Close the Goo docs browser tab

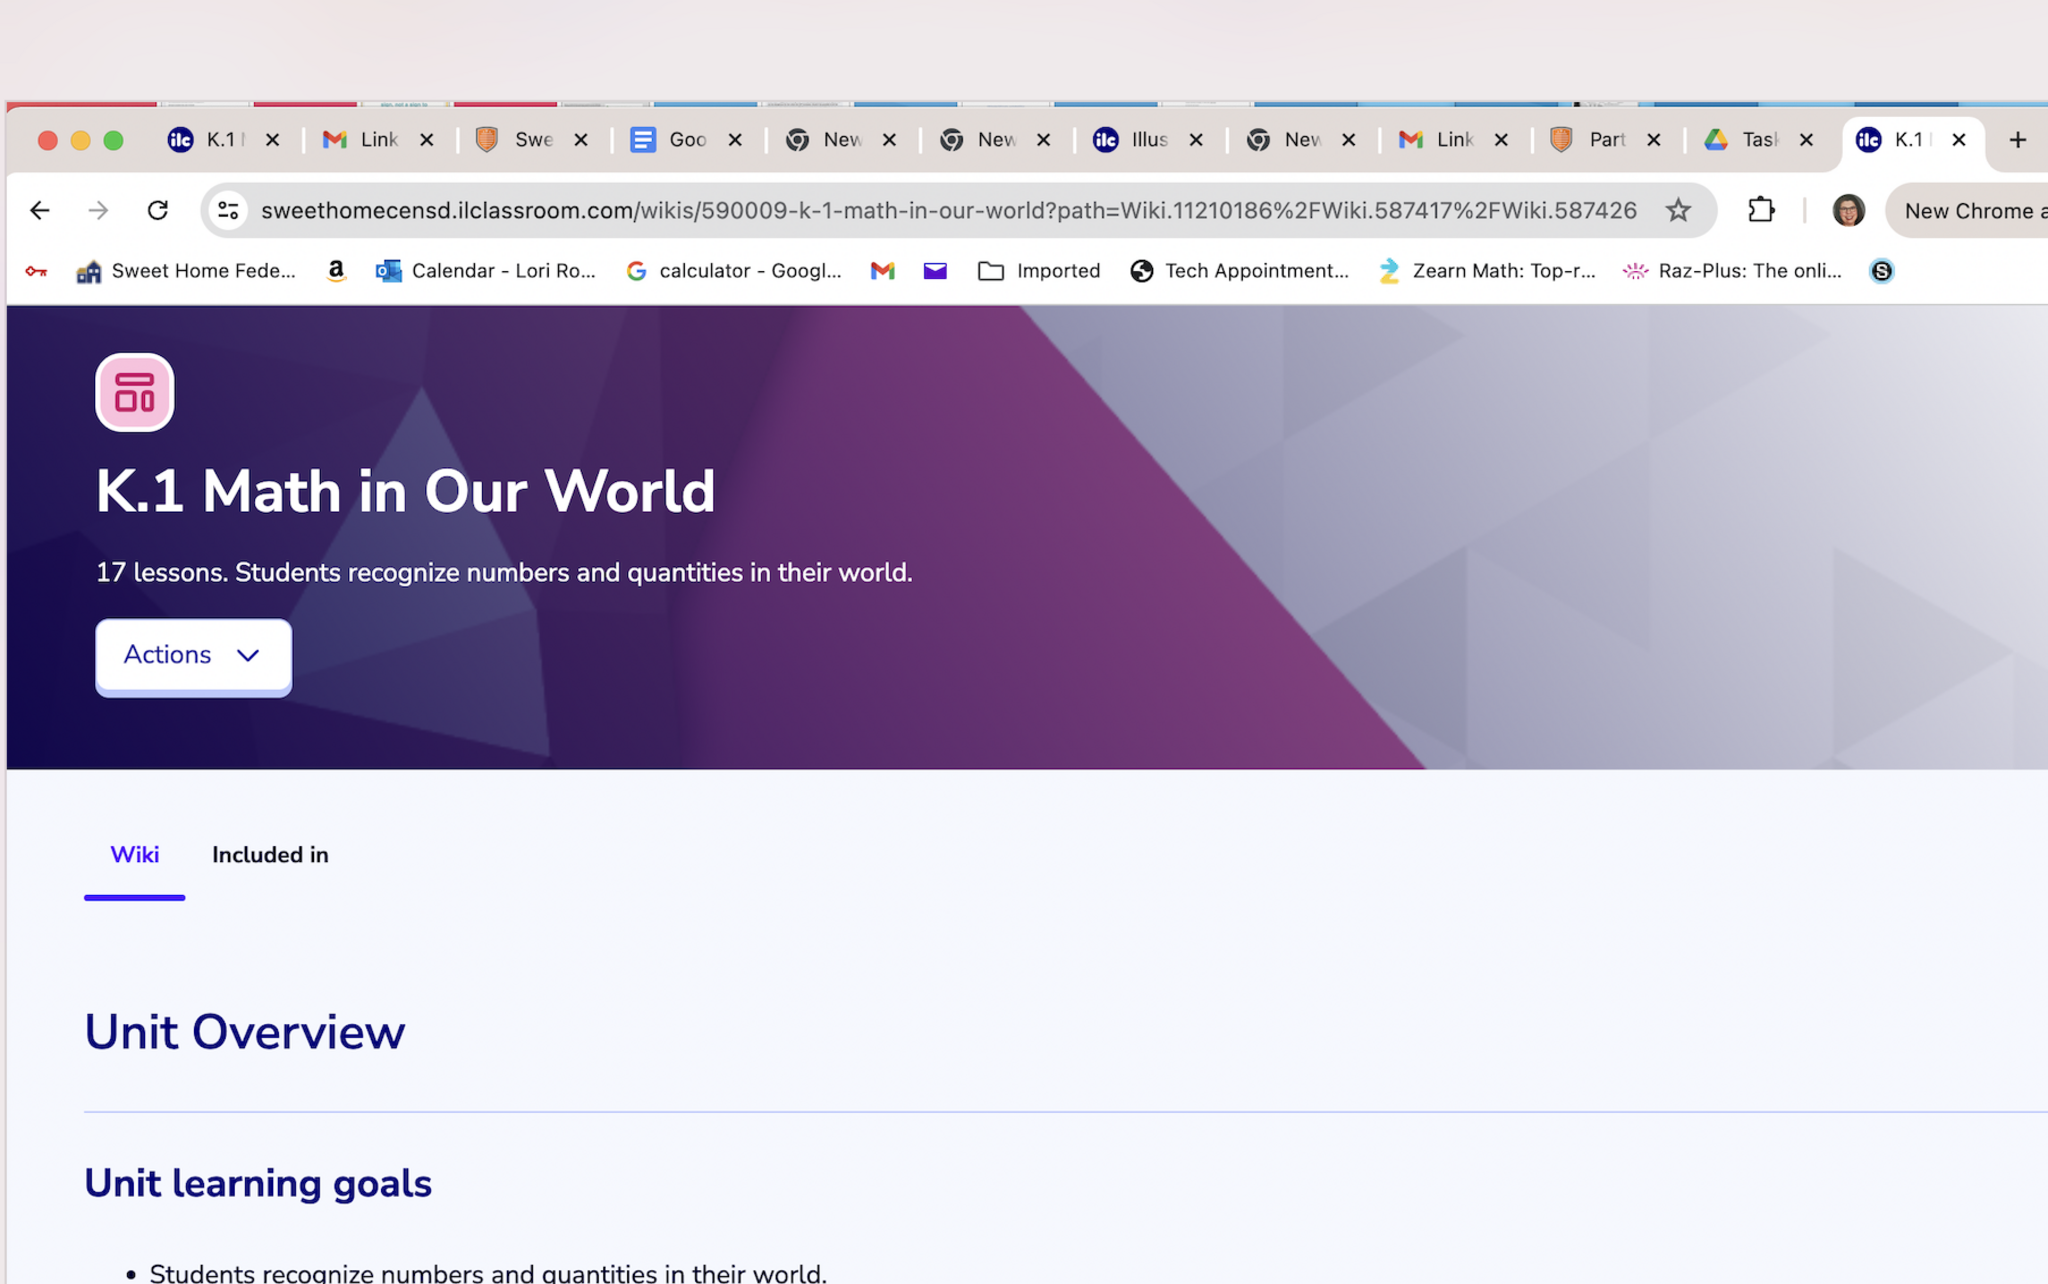click(735, 140)
